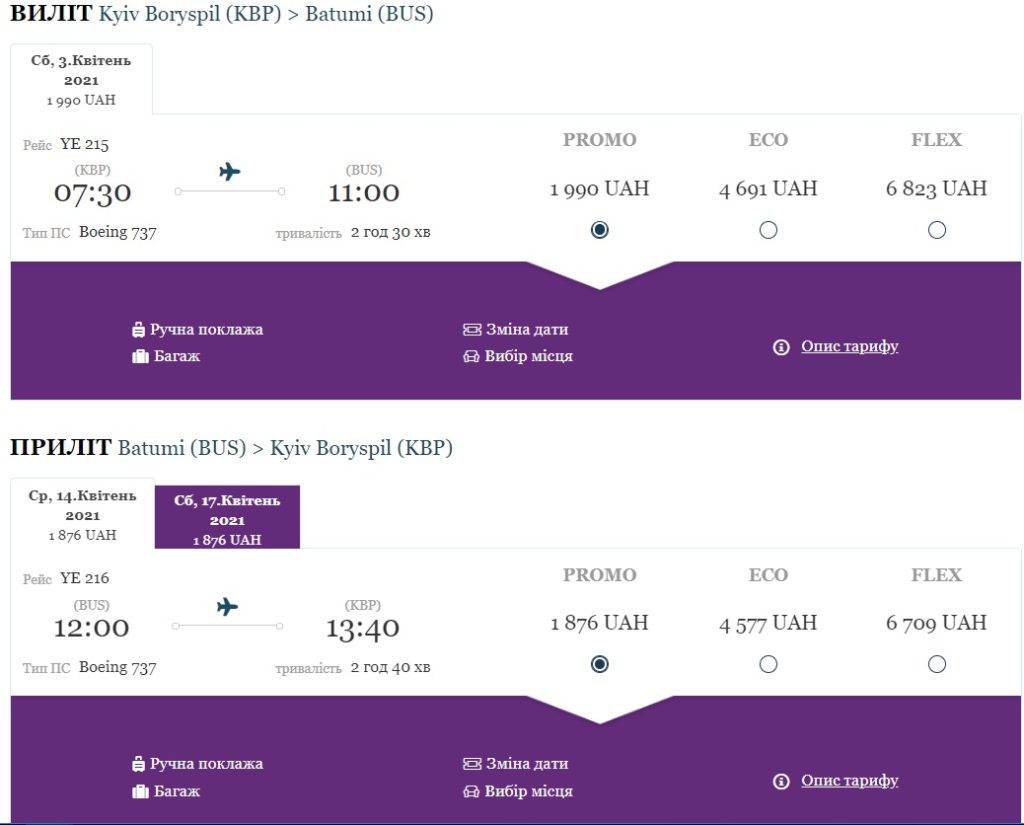This screenshot has height=825, width=1024.
Task: Select ECO fare 4 691 UAH radio button
Action: [768, 230]
